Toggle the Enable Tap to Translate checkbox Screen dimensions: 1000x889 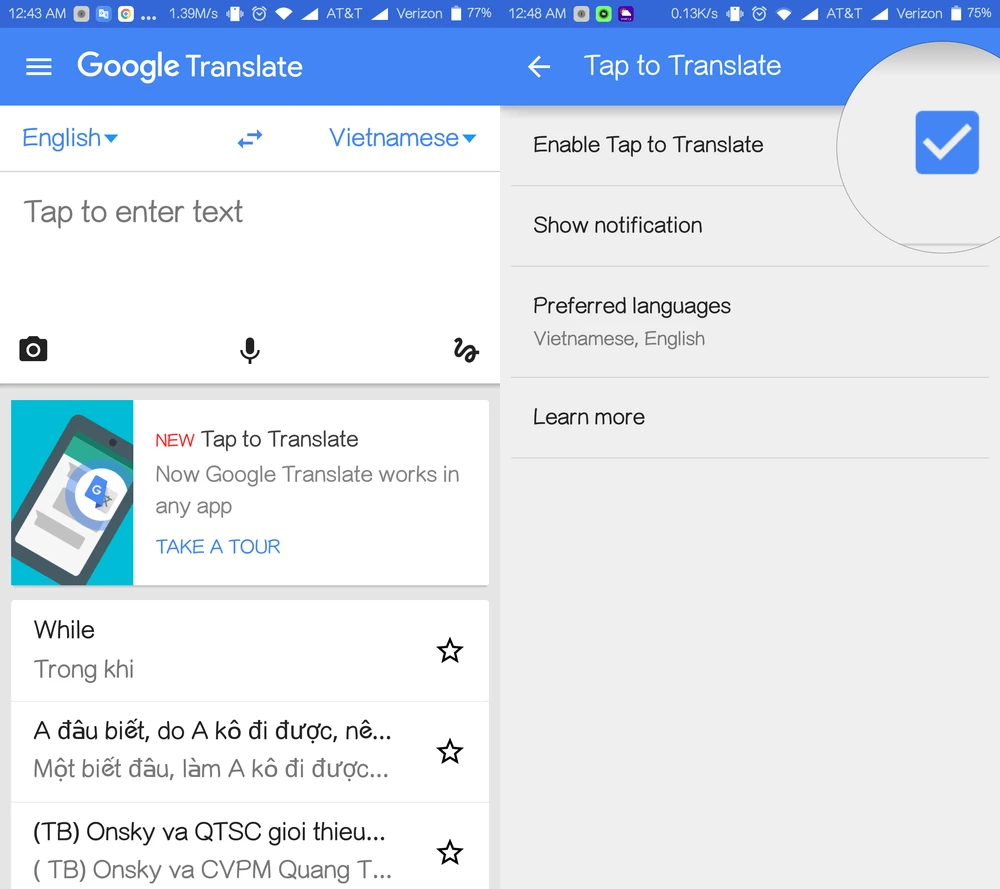coord(946,142)
